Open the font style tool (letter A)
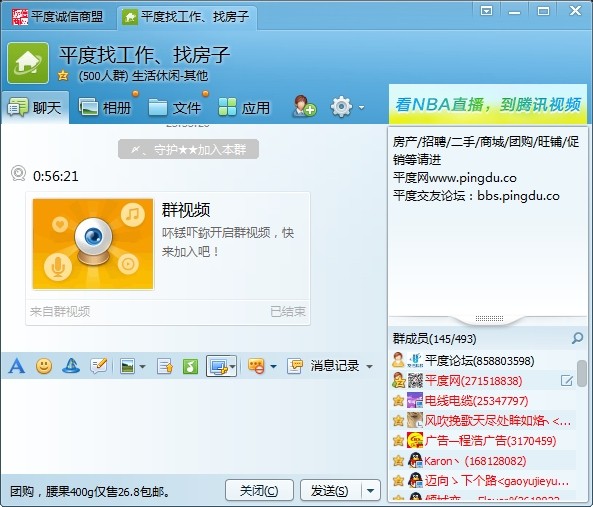593x507 pixels. [x=17, y=366]
